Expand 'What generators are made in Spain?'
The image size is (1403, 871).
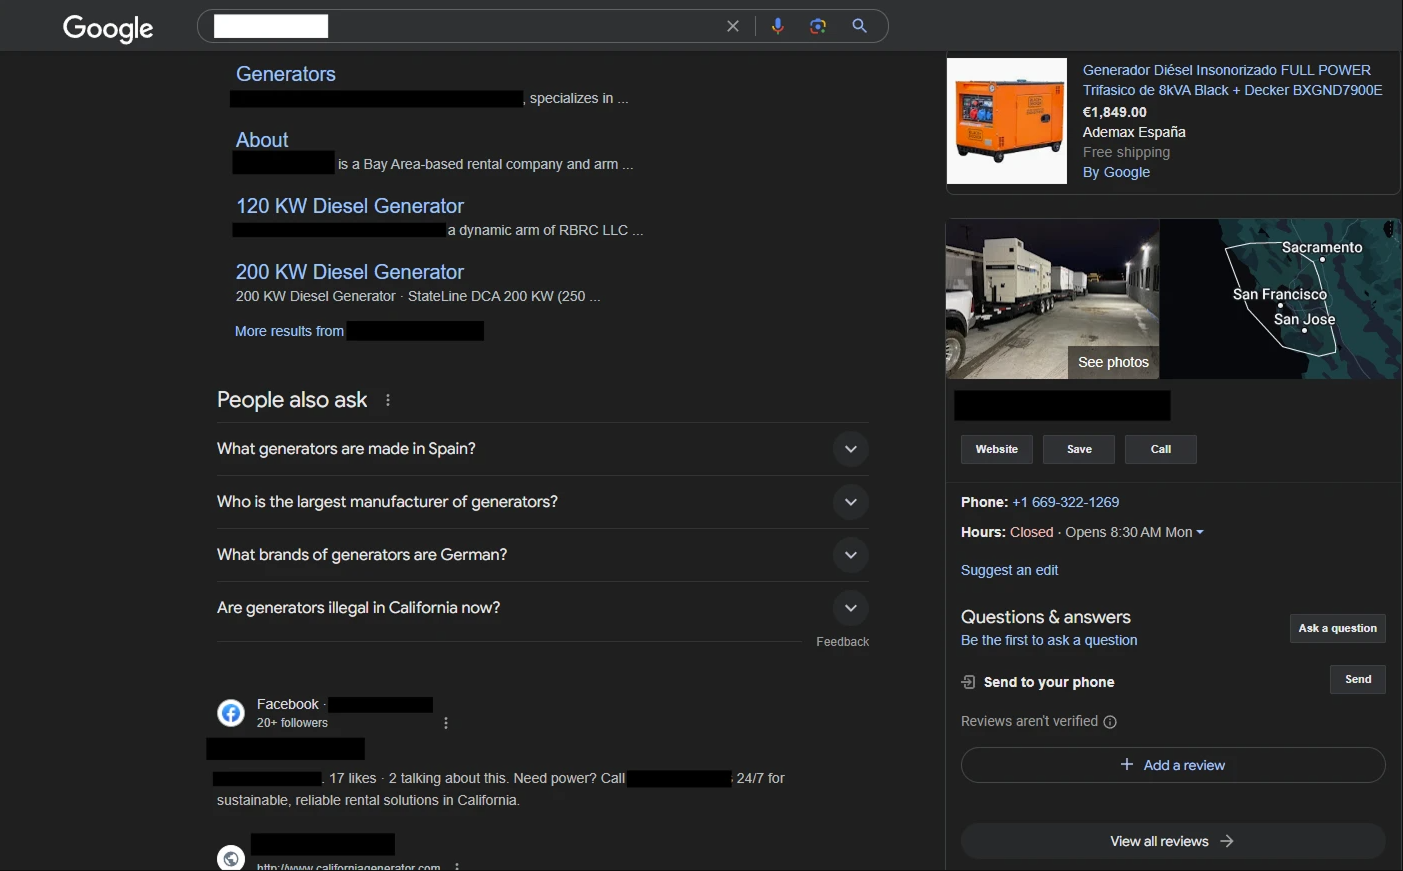point(850,449)
